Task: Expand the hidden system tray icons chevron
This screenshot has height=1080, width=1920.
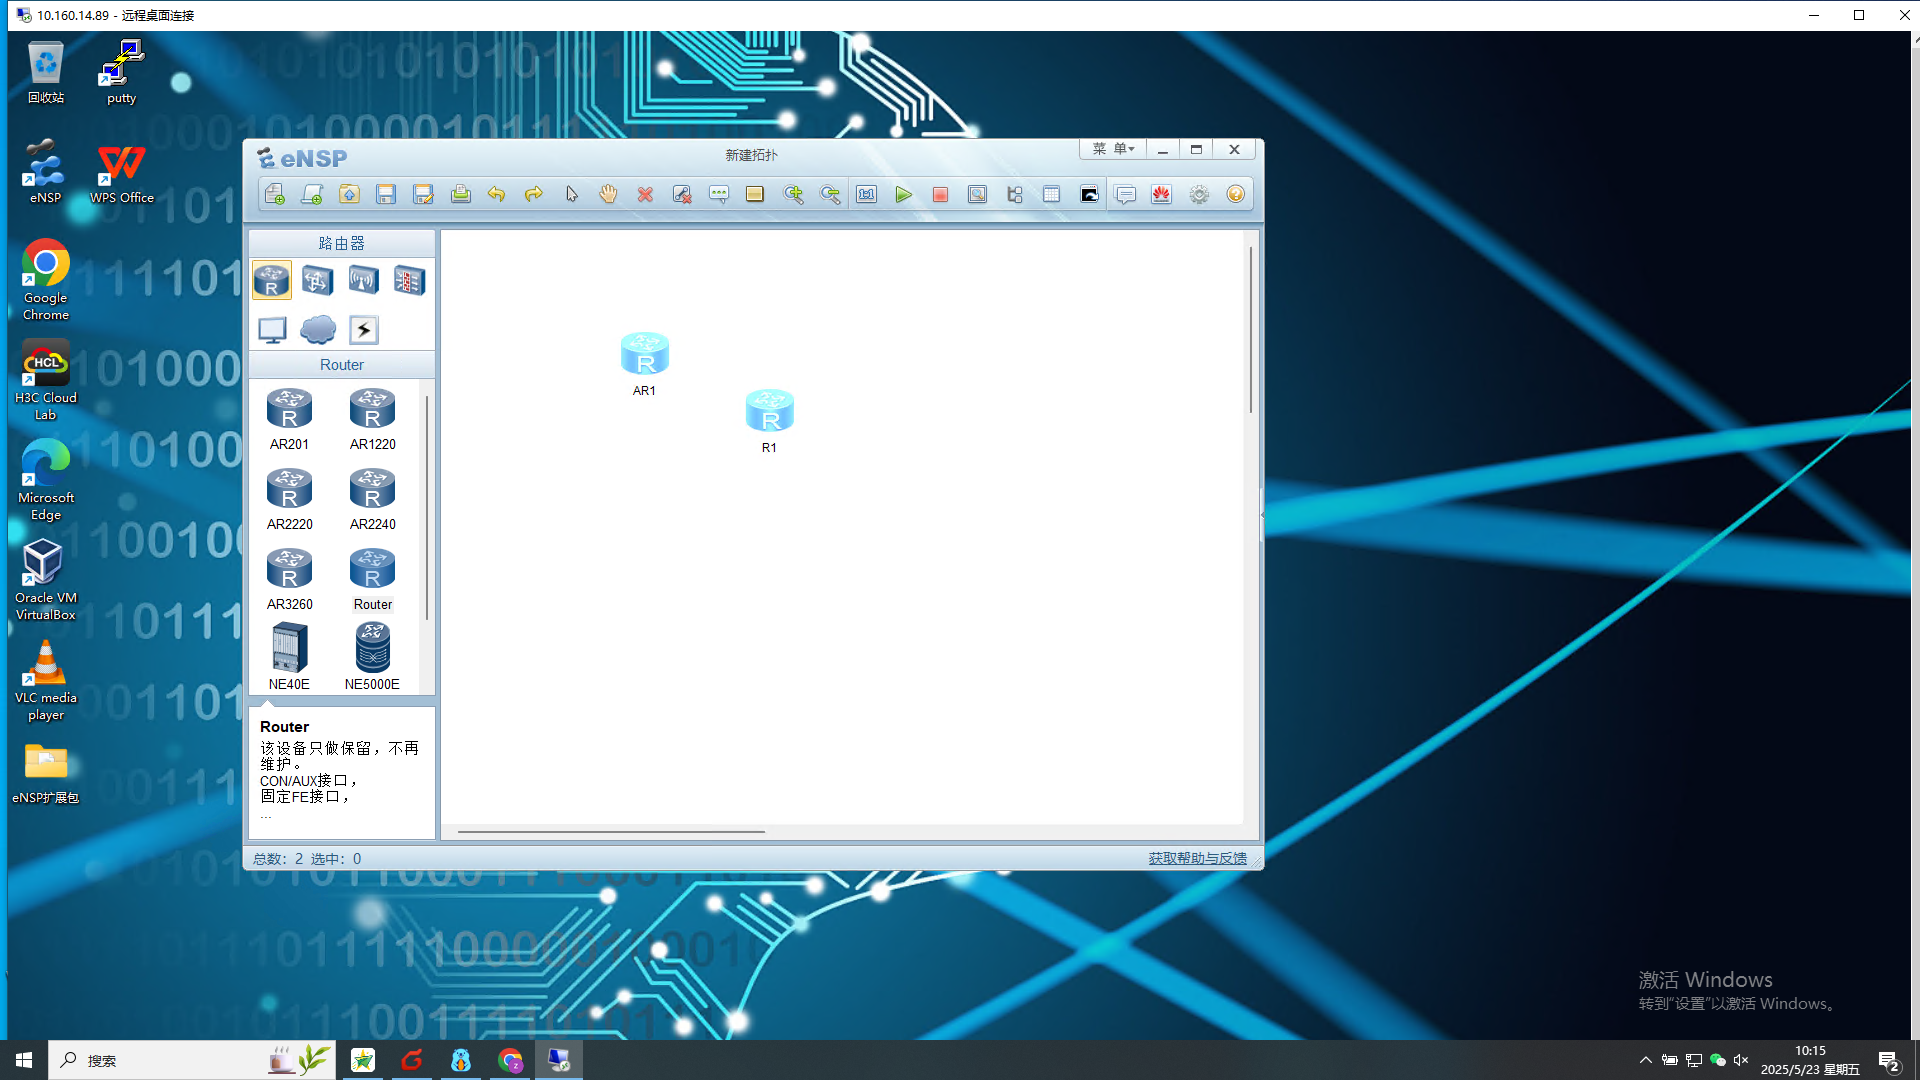Action: (1645, 1060)
